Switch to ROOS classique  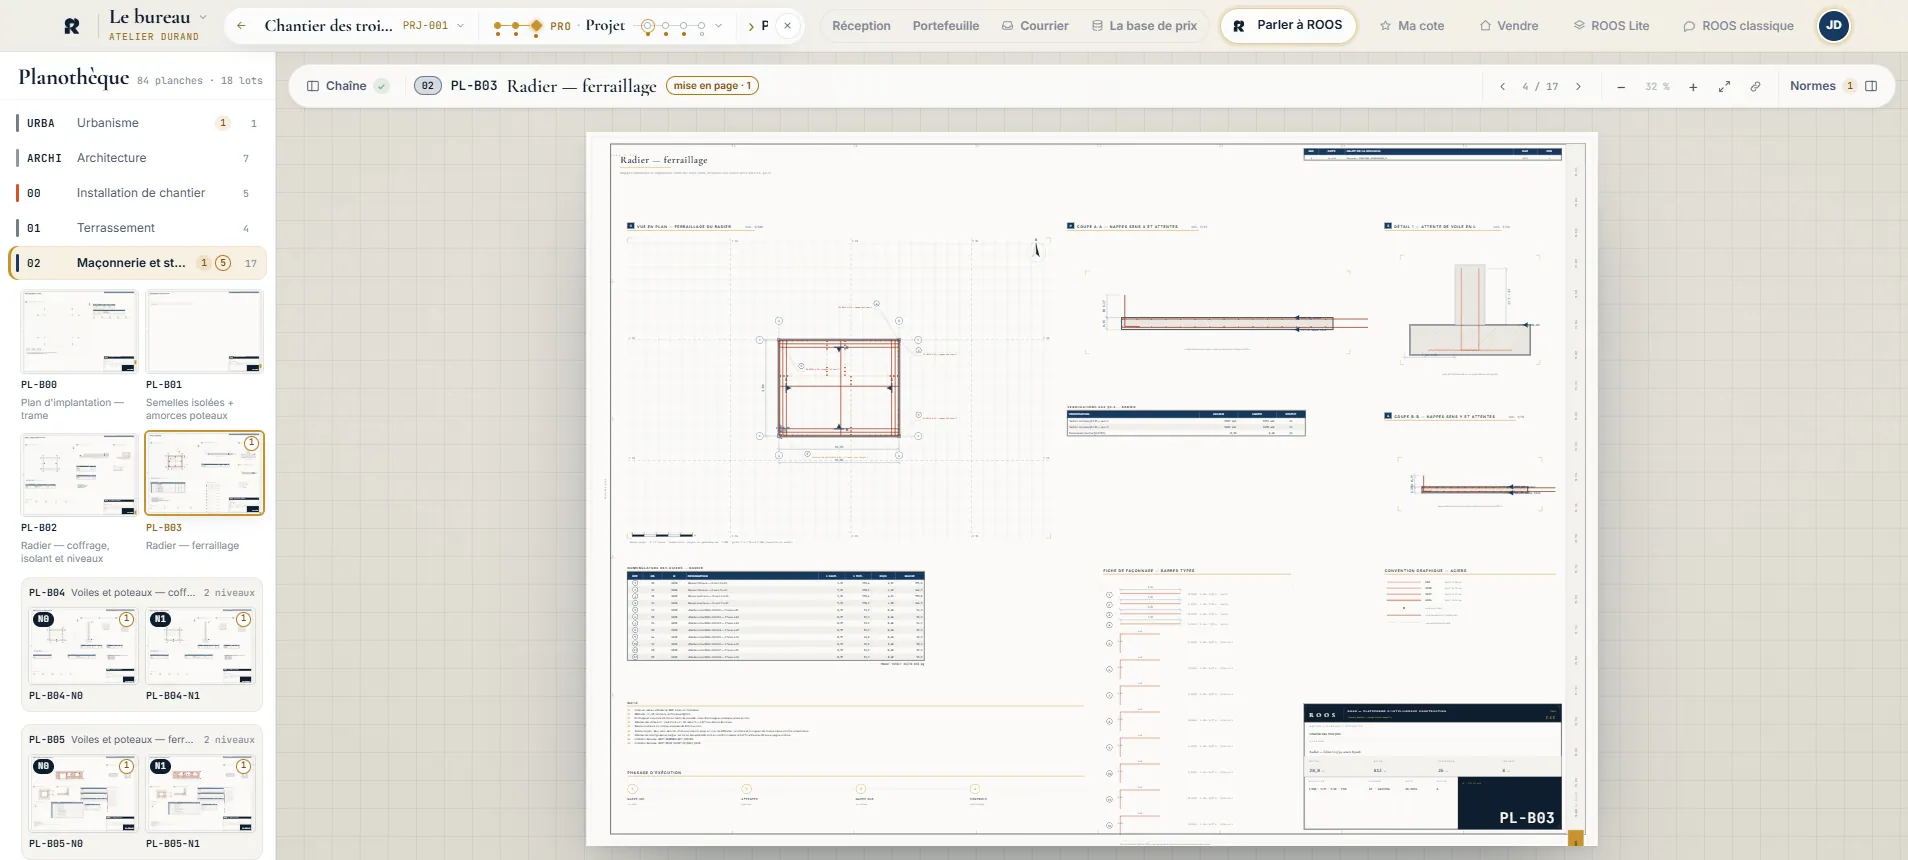click(1738, 26)
